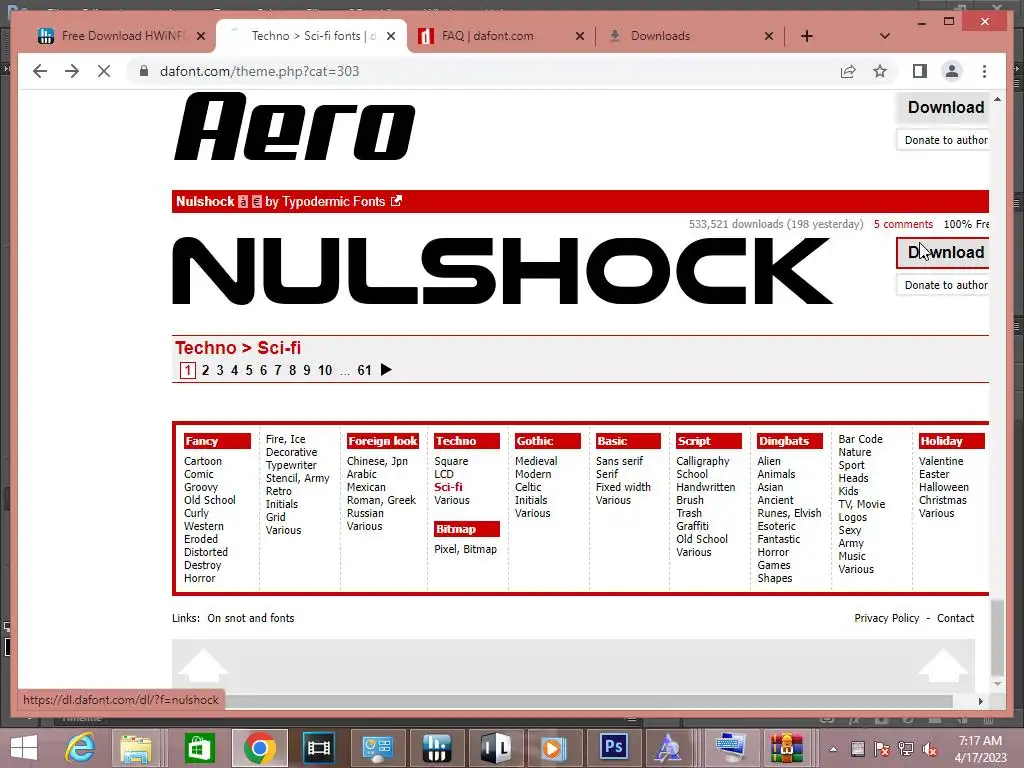Open the Cartoon fonts link
Image resolution: width=1024 pixels, height=768 pixels.
click(203, 461)
